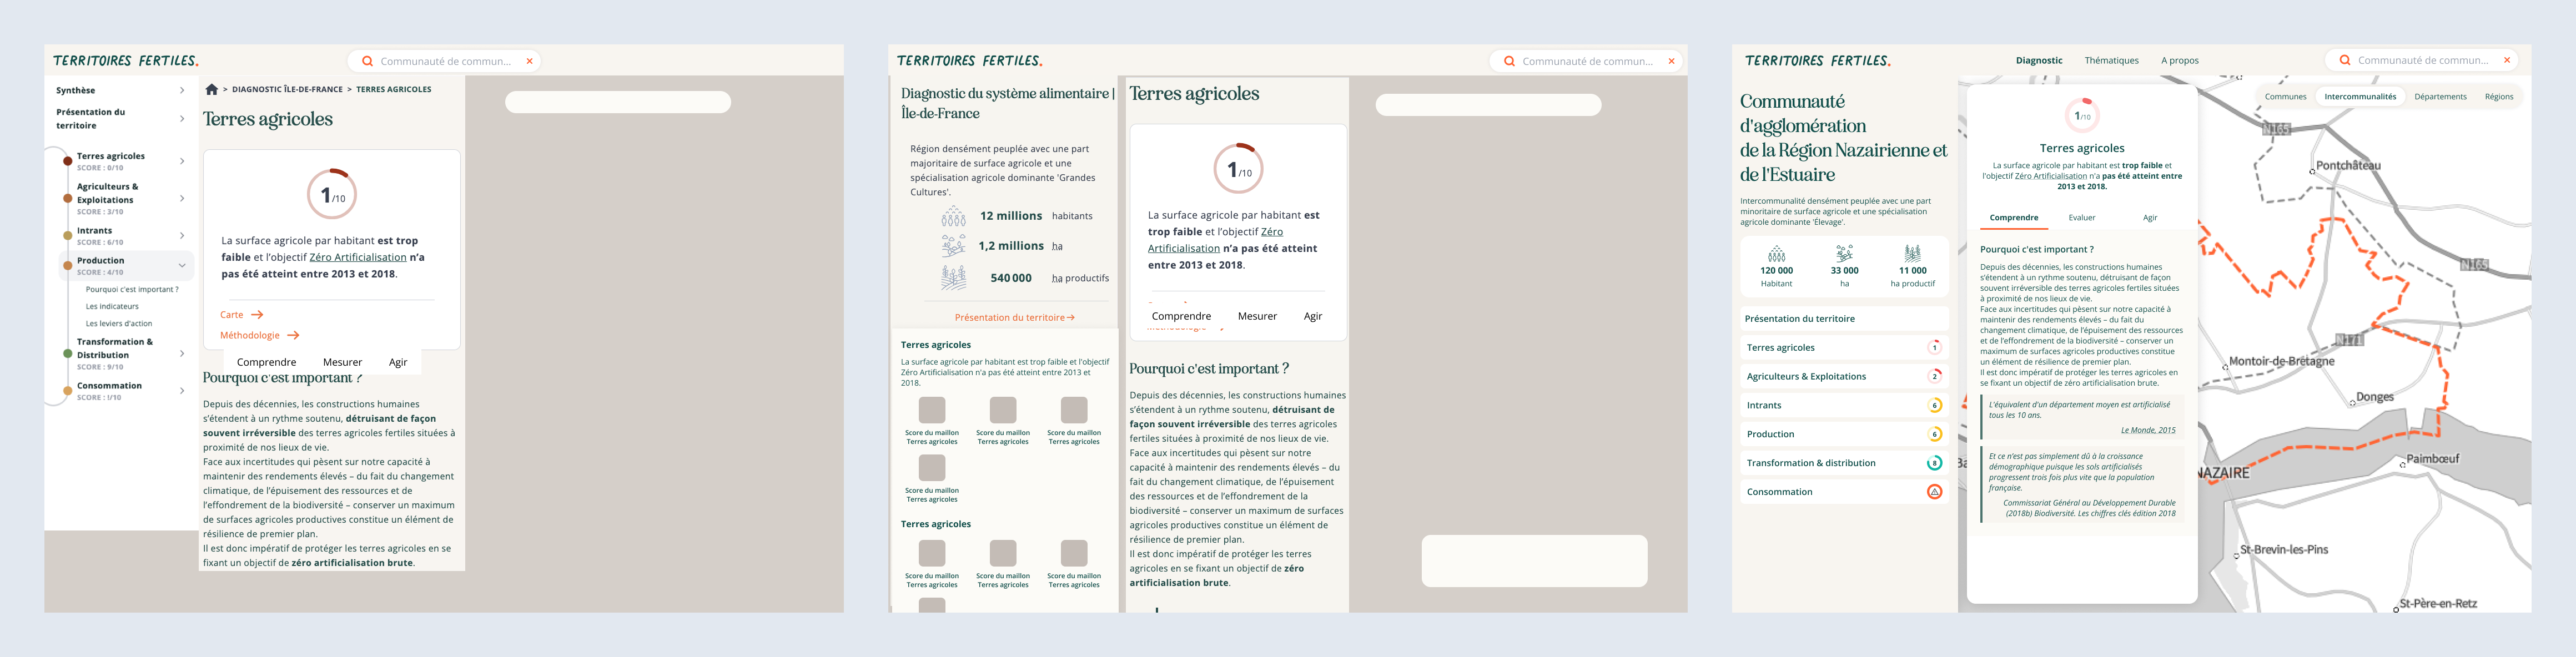Click the habitants people icon in the Île-de-France panel
This screenshot has height=657, width=2576.
coord(953,216)
